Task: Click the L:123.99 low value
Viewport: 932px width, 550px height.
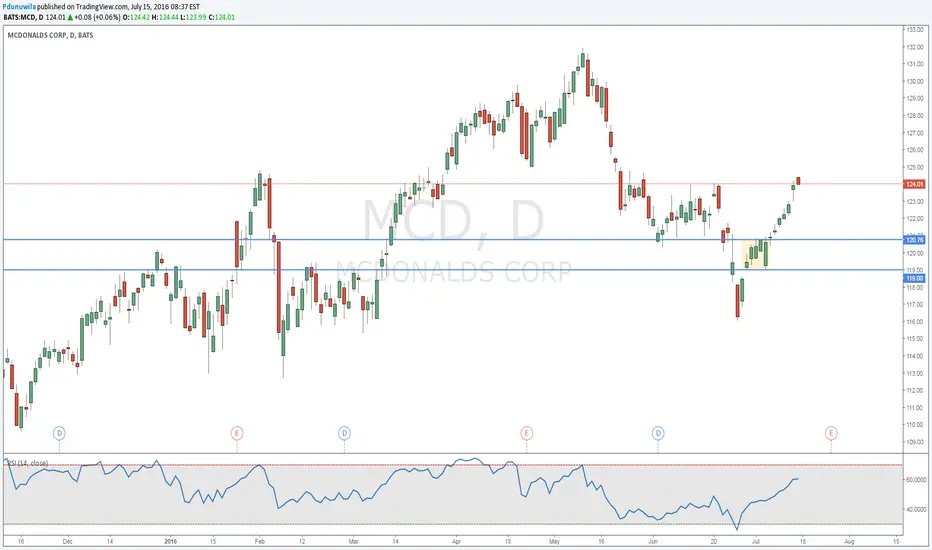Action: (193, 17)
